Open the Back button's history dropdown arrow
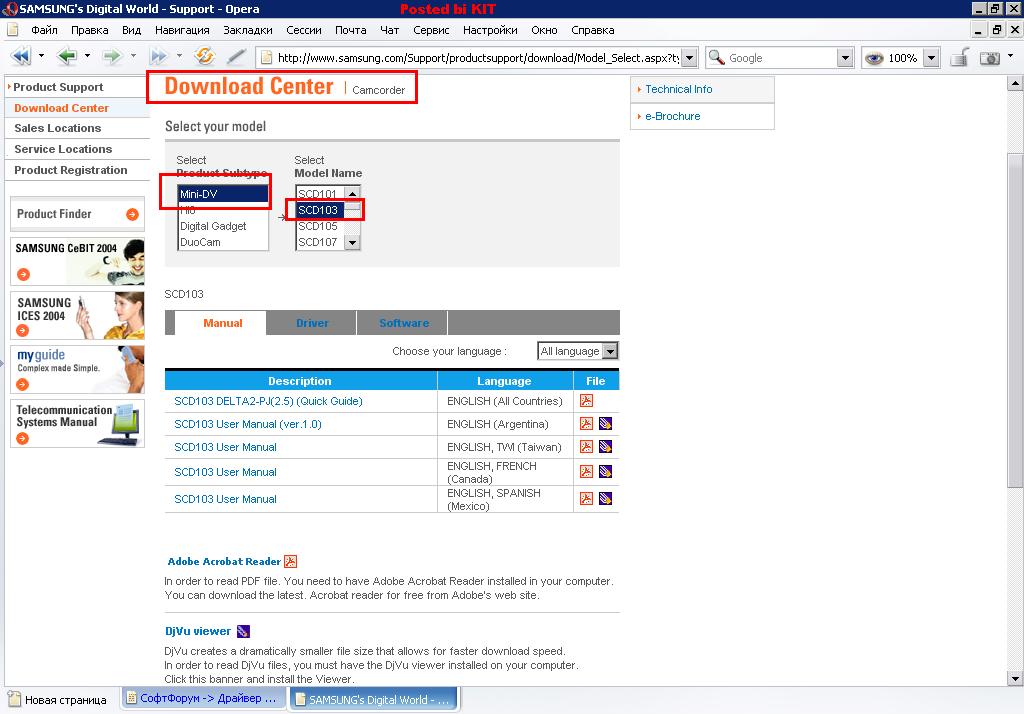Screen dimensions: 1024x714 (x=88, y=56)
